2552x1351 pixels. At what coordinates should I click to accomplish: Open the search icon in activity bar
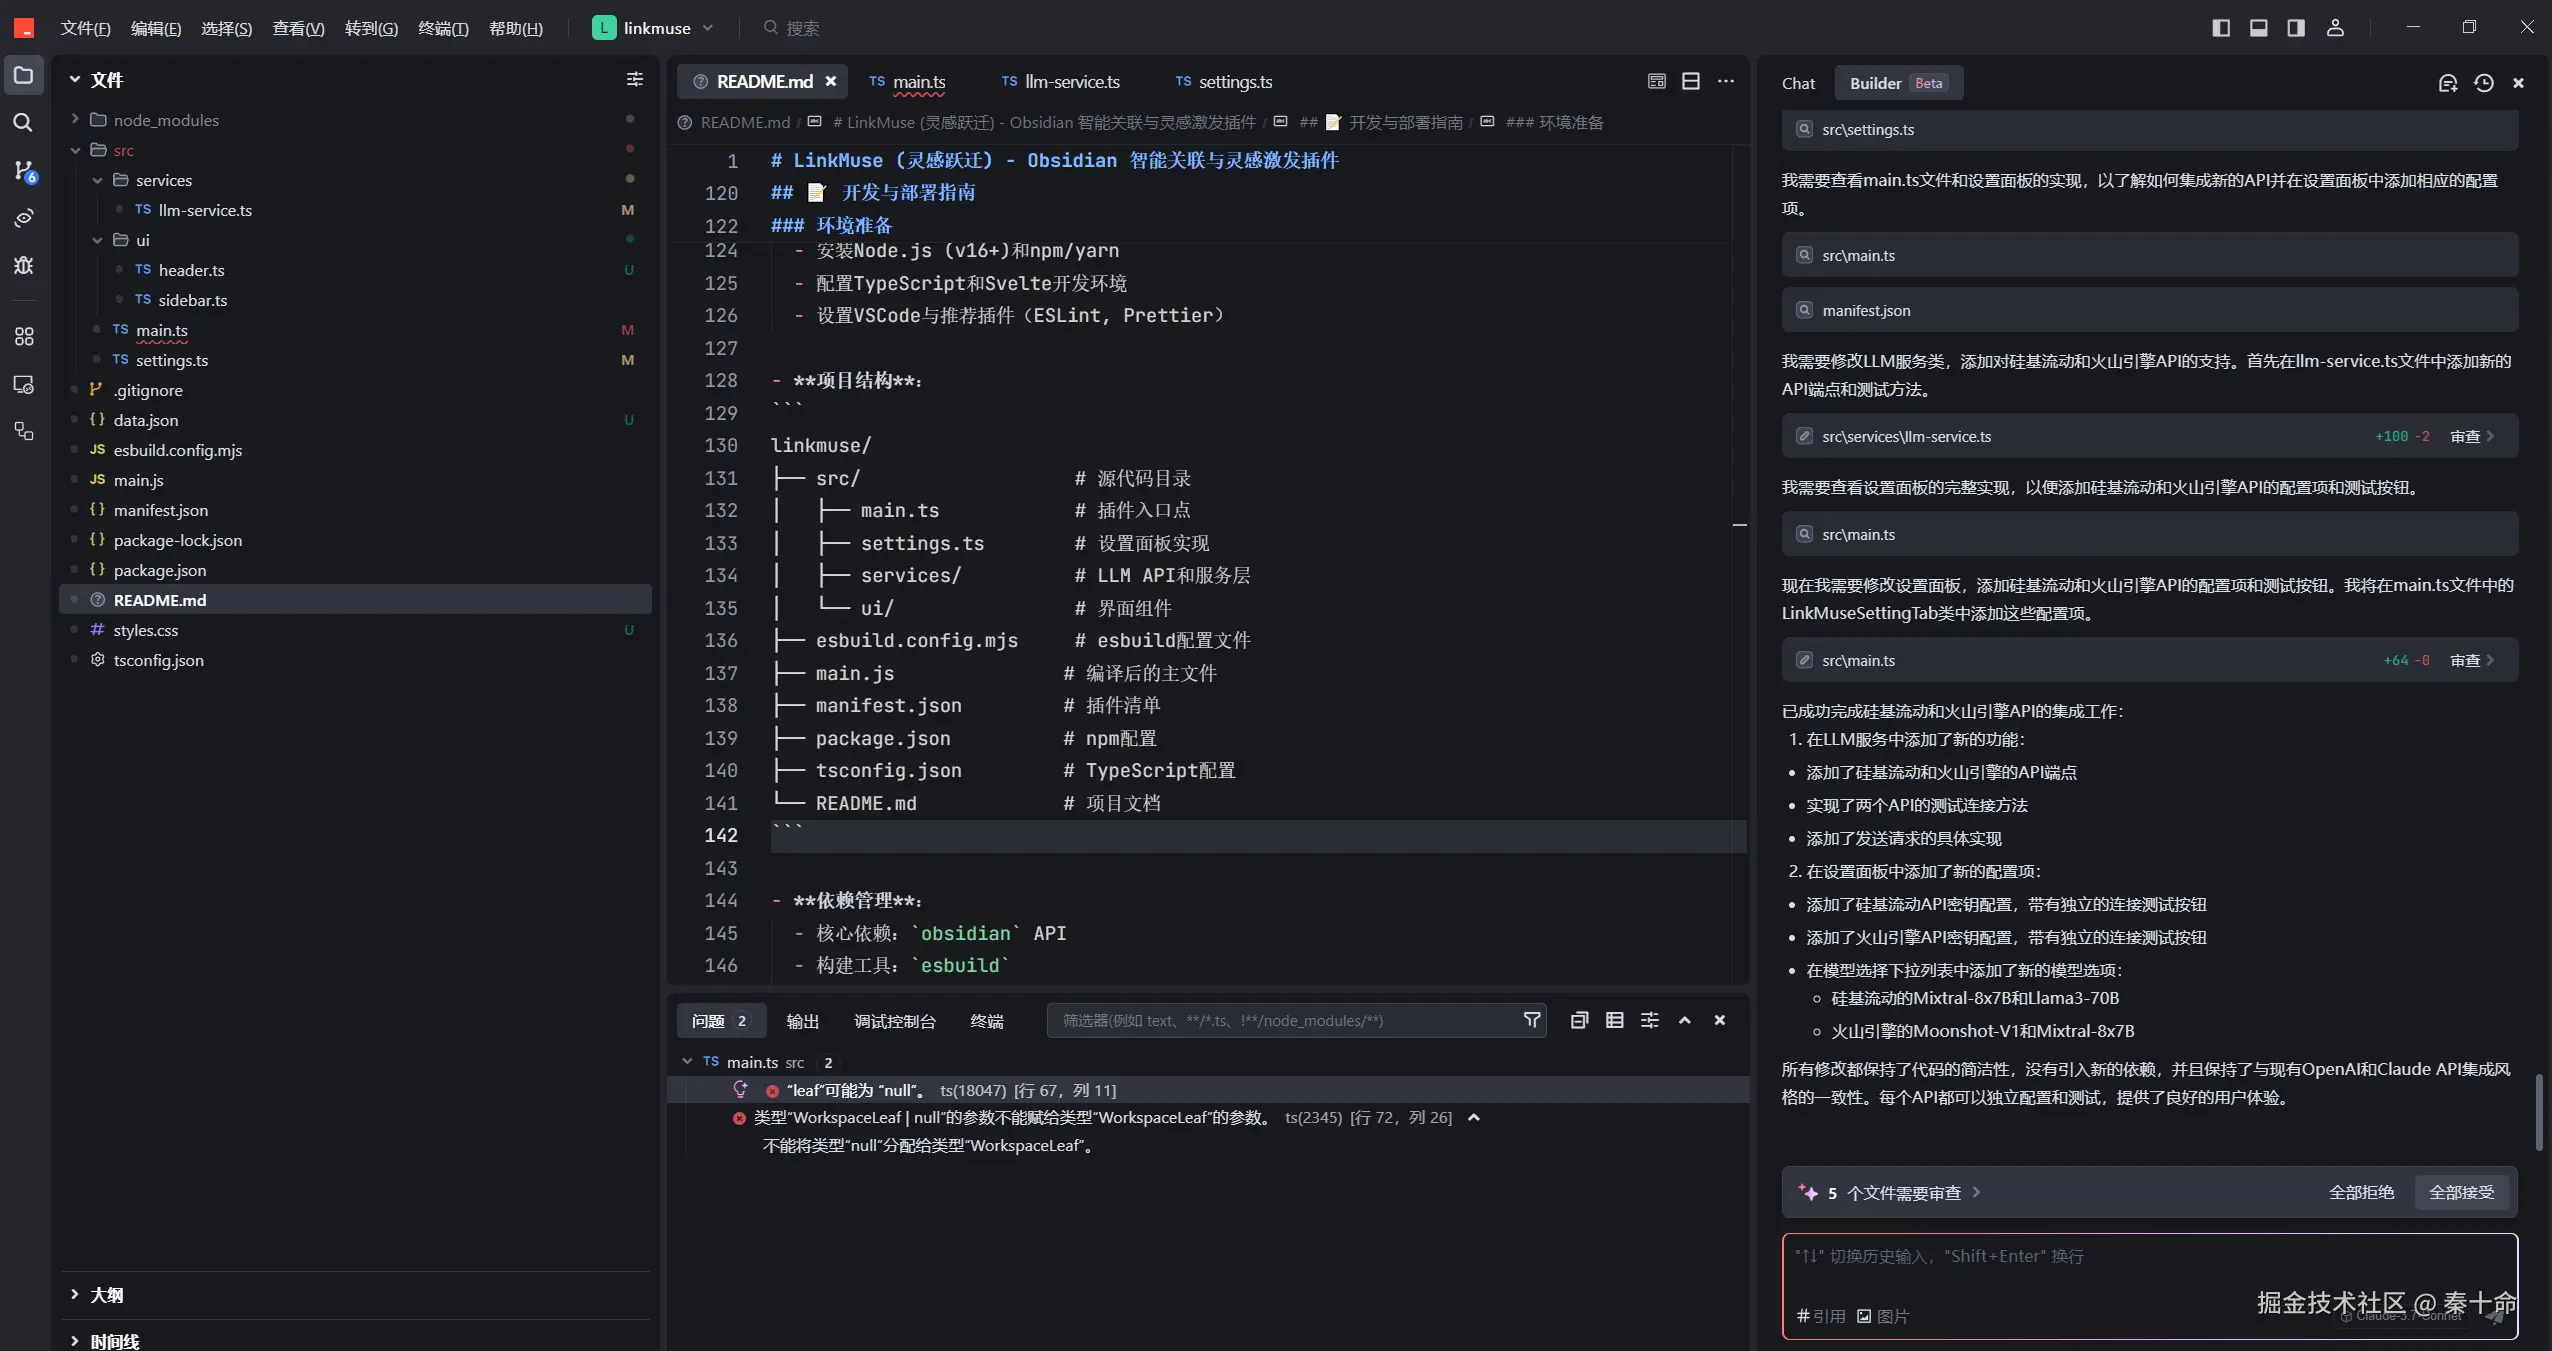[x=23, y=122]
